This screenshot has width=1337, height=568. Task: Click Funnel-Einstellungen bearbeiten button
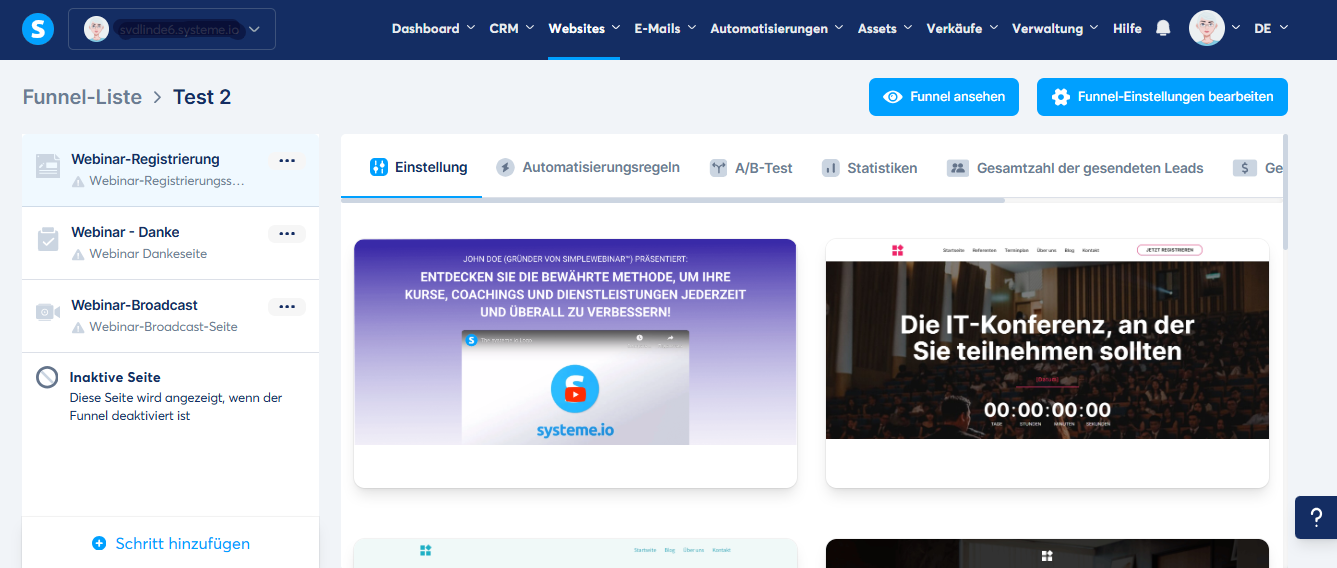click(1162, 97)
